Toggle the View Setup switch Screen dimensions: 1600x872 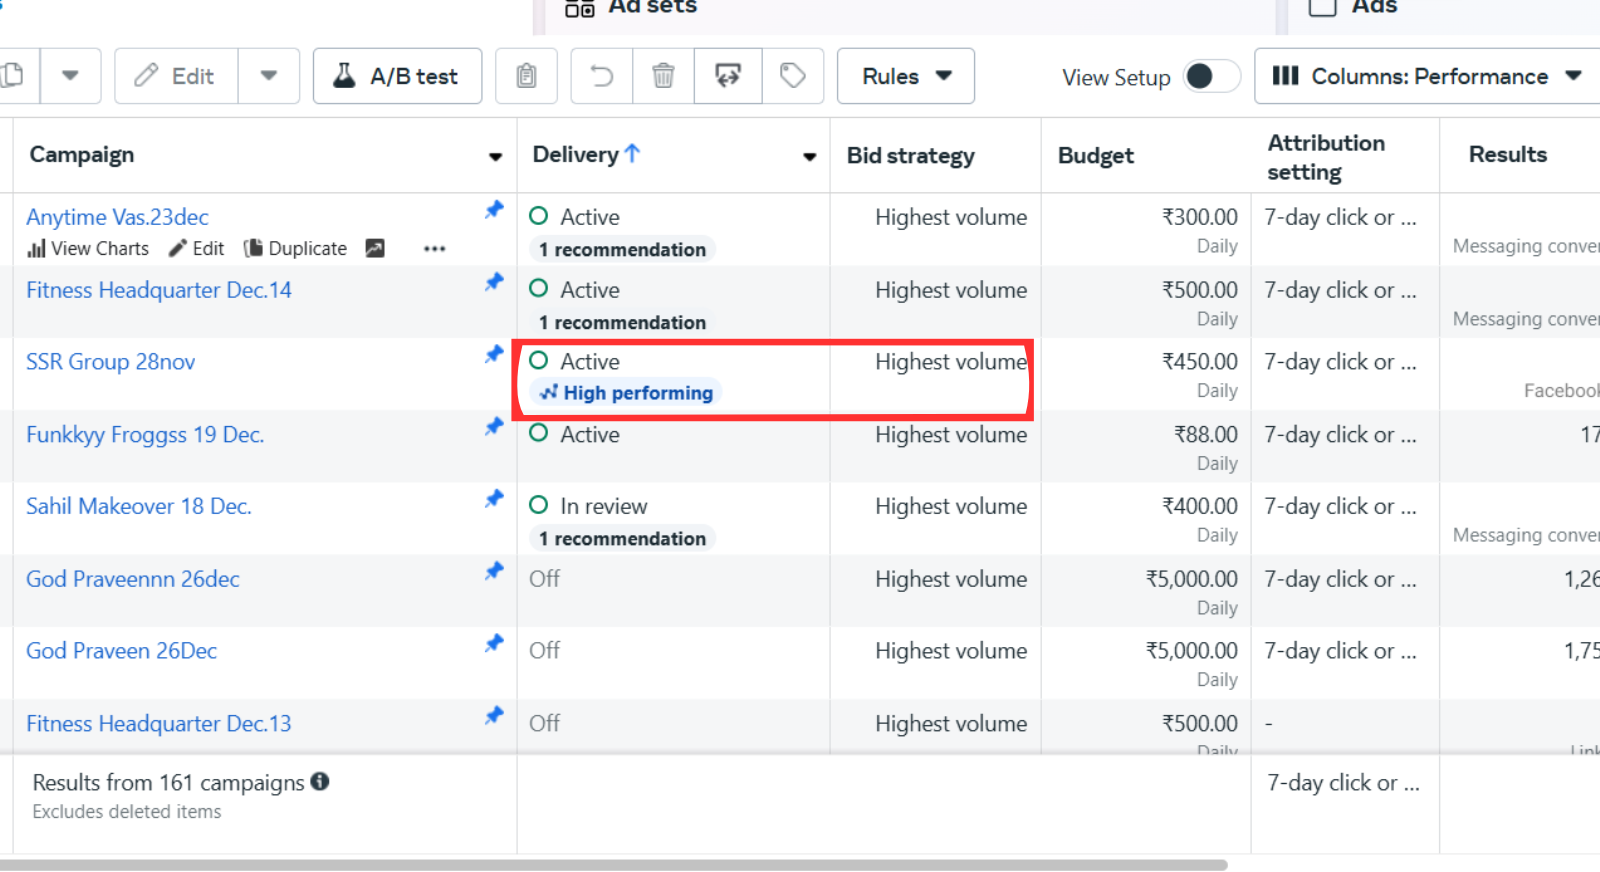pyautogui.click(x=1211, y=77)
